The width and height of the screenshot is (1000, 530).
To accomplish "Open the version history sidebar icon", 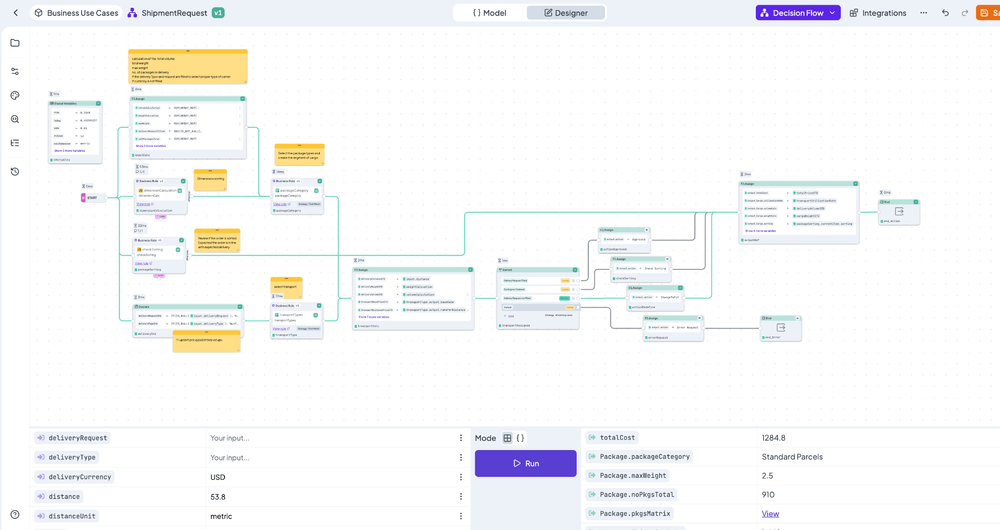I will [15, 172].
